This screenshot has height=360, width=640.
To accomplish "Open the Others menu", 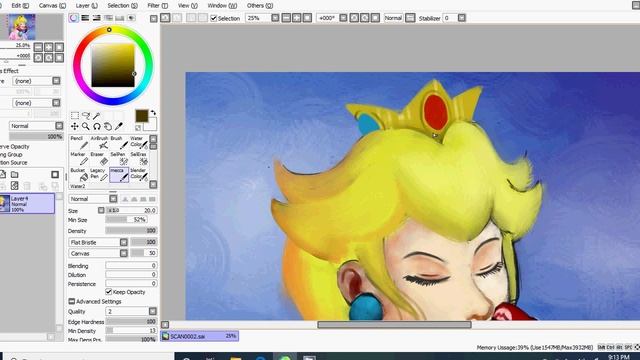I will [x=260, y=6].
